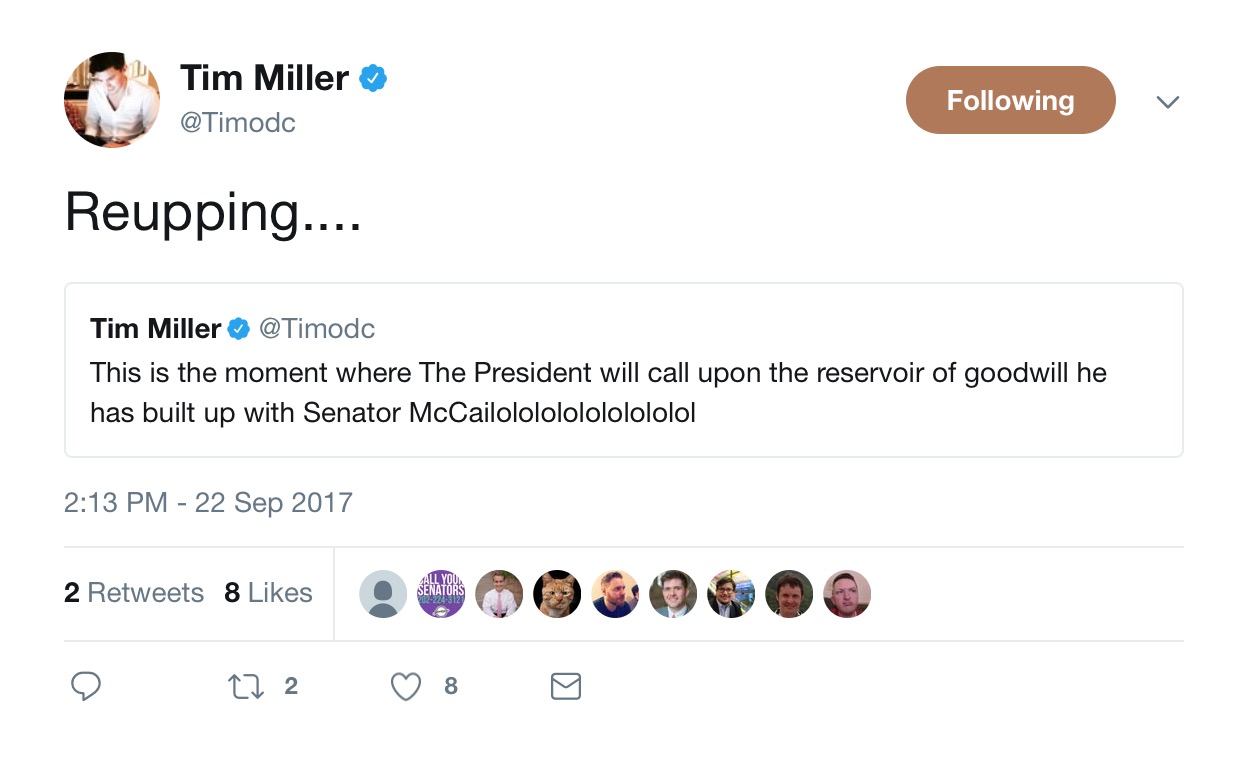Image resolution: width=1258 pixels, height=762 pixels.
Task: Like the tweet with the heart icon
Action: click(x=405, y=686)
